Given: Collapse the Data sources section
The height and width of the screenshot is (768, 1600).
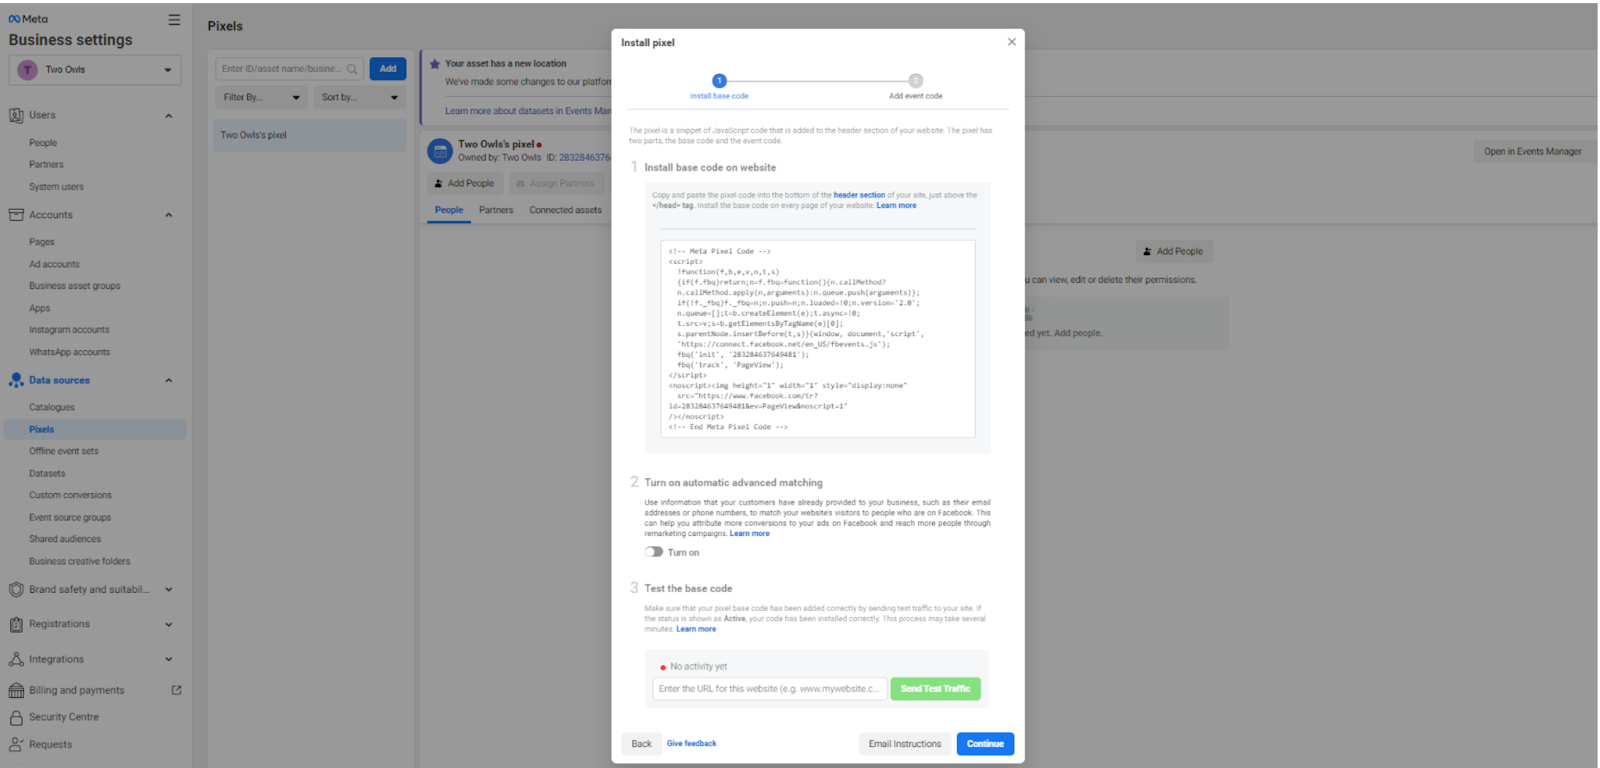Looking at the screenshot, I should coord(168,380).
